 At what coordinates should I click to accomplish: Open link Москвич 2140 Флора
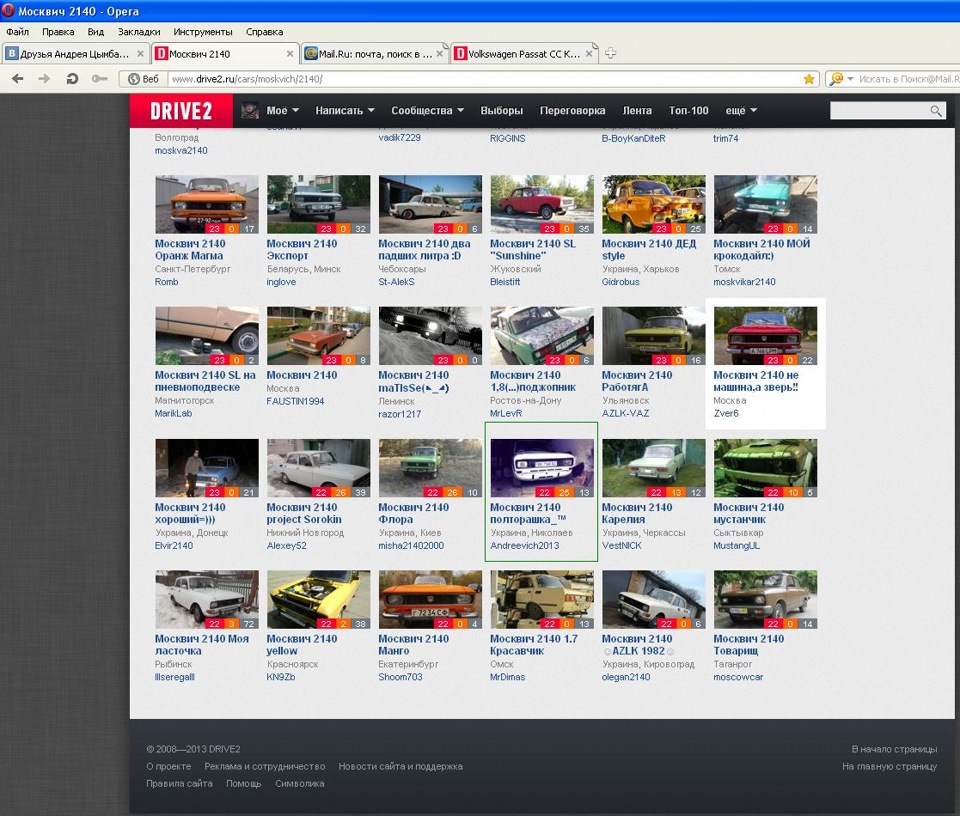point(413,514)
